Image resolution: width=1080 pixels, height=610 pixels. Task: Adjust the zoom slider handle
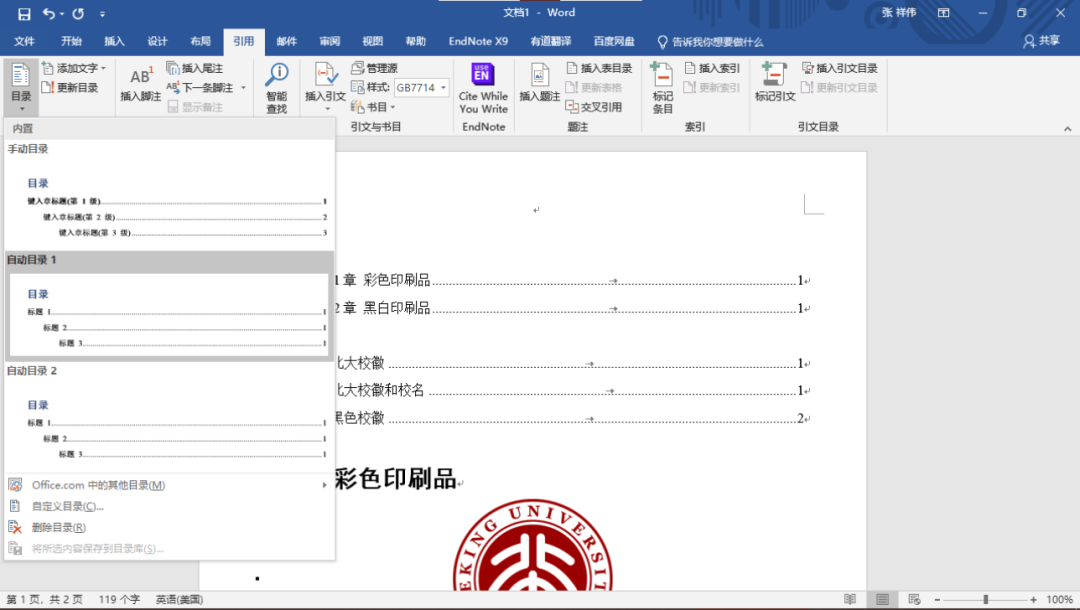click(986, 600)
